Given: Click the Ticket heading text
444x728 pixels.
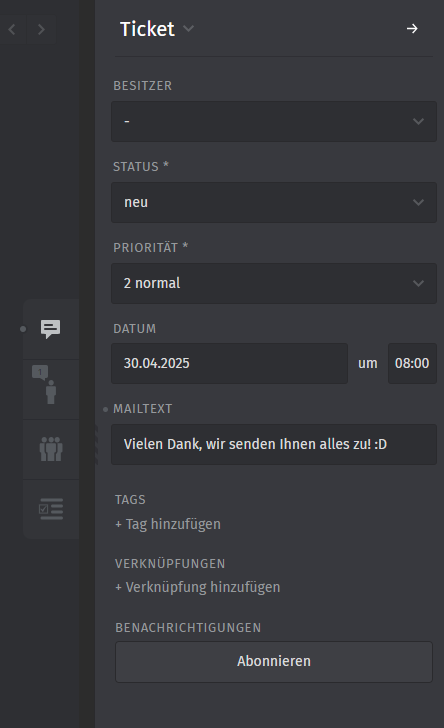Looking at the screenshot, I should pos(147,29).
